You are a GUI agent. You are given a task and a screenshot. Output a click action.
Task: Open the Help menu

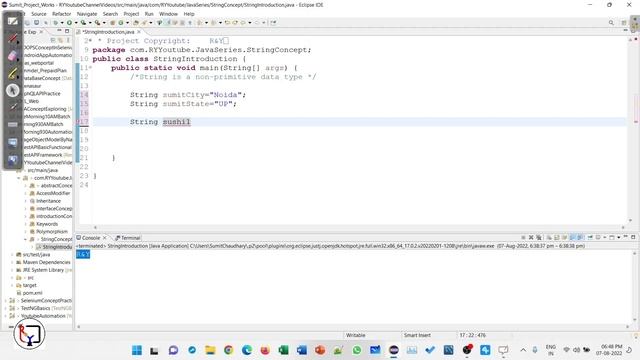(x=189, y=14)
